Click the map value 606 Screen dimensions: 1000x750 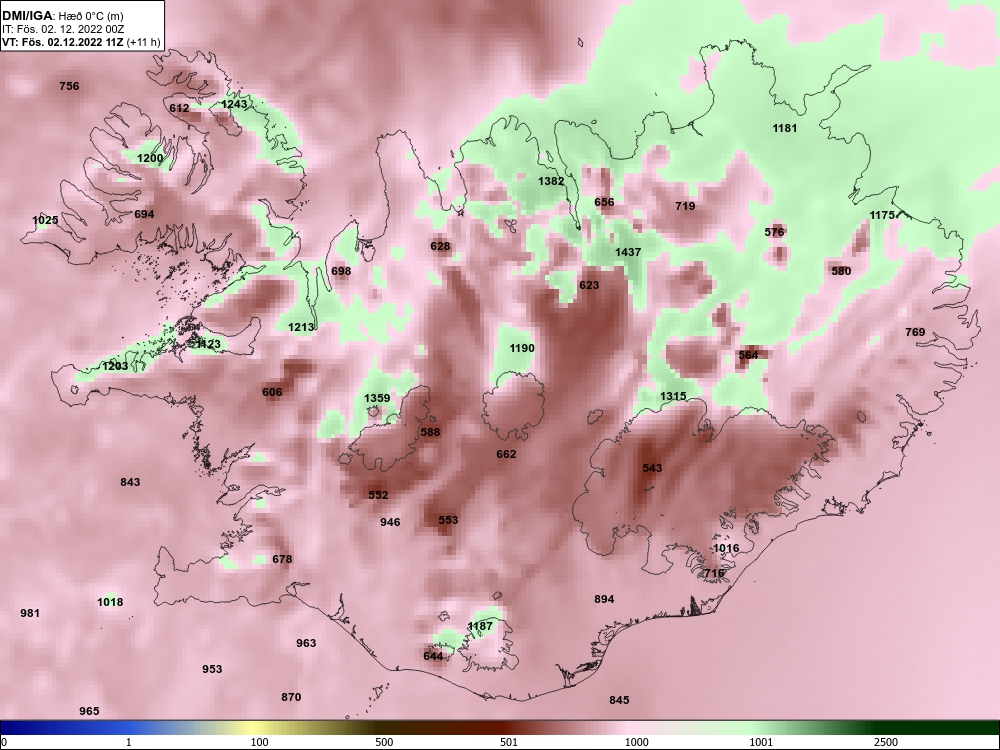[x=272, y=392]
